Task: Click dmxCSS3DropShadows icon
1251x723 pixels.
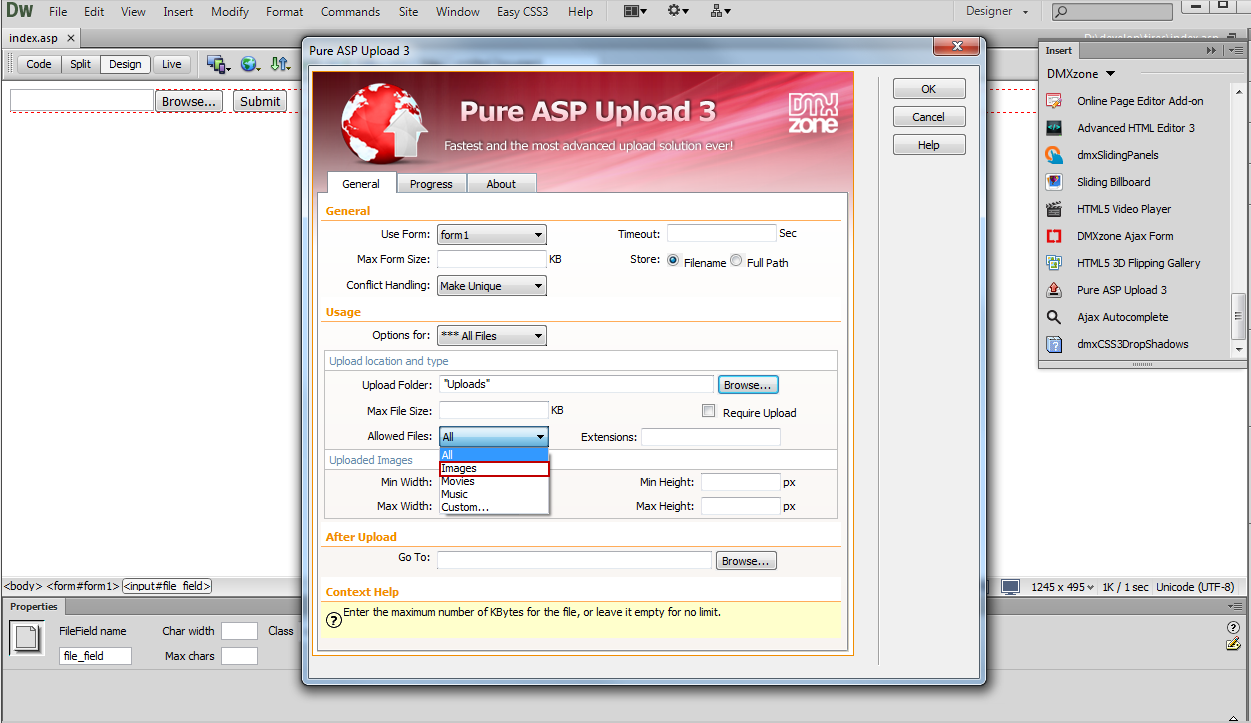Action: pyautogui.click(x=1054, y=344)
